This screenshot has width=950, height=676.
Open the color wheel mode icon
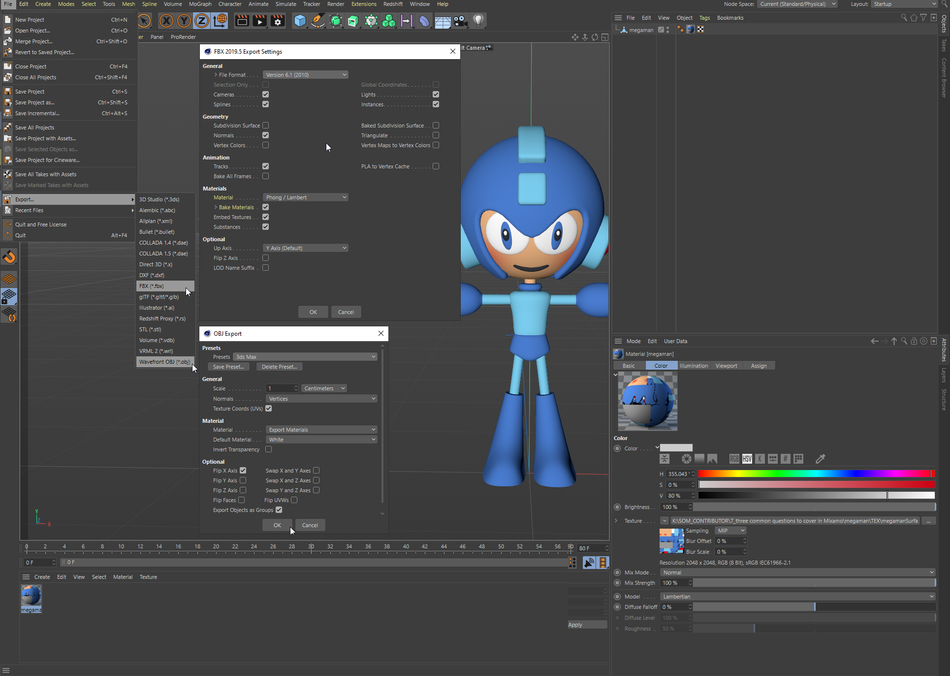(686, 459)
